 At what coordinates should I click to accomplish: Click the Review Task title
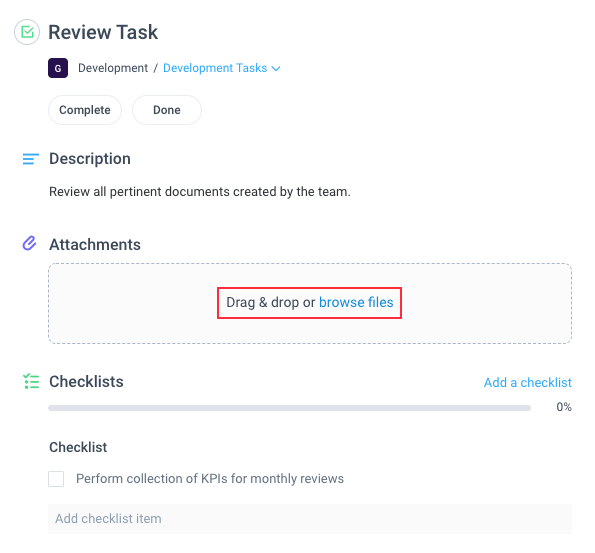[103, 32]
